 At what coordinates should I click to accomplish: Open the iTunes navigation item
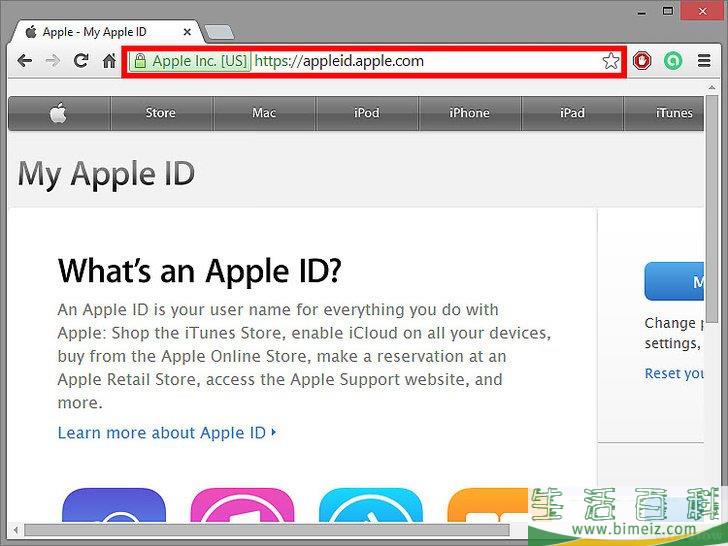(x=664, y=113)
